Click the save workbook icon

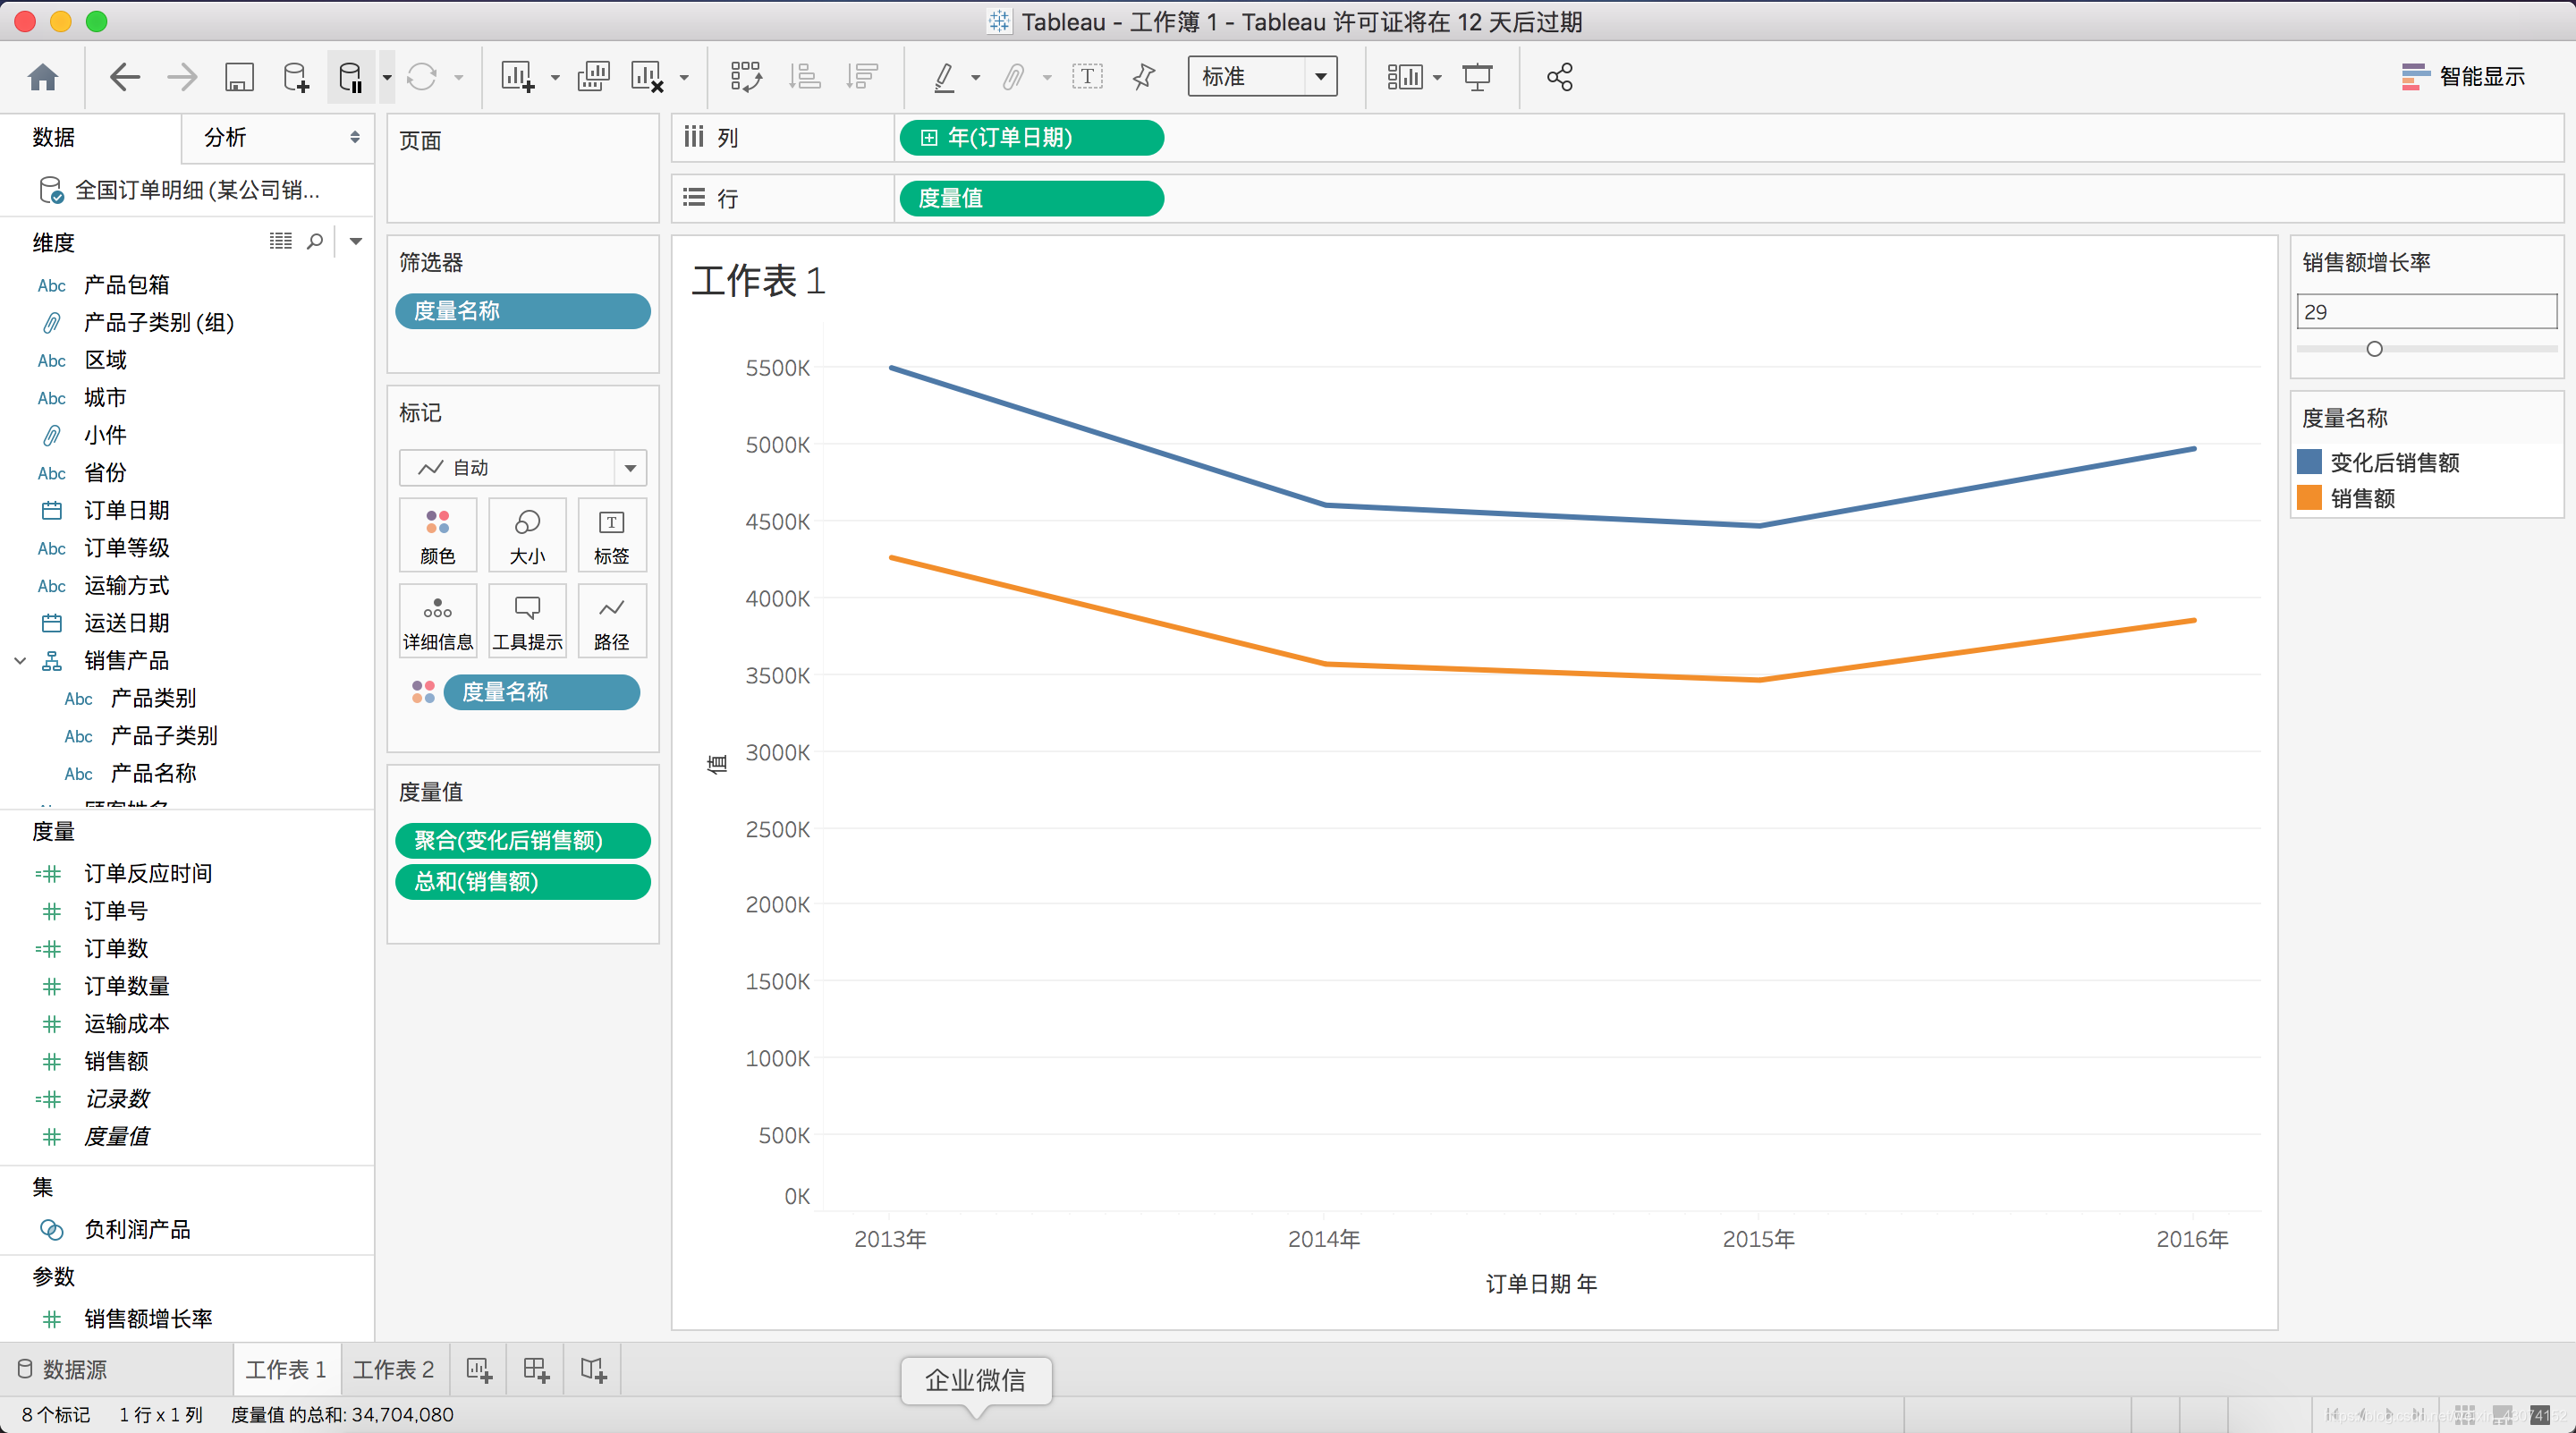[239, 77]
